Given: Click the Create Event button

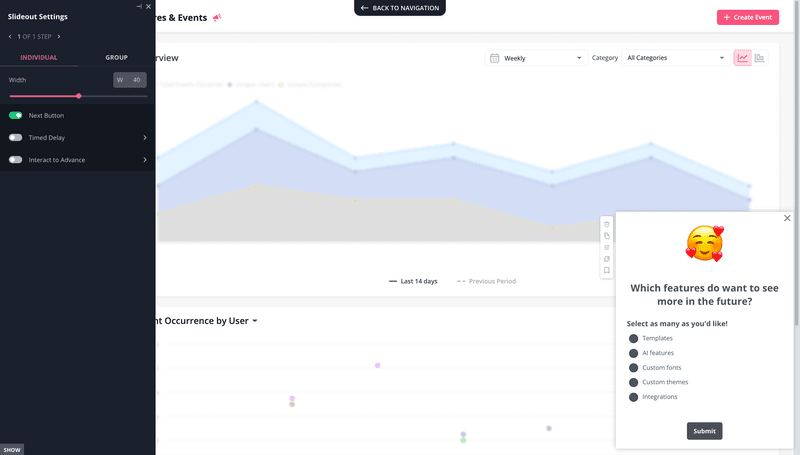Looking at the screenshot, I should pyautogui.click(x=747, y=17).
